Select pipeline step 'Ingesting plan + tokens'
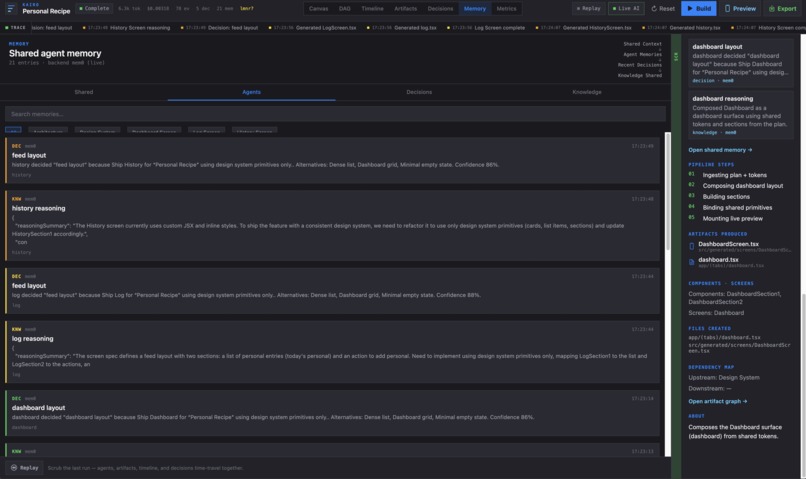806x479 pixels. pyautogui.click(x=735, y=175)
